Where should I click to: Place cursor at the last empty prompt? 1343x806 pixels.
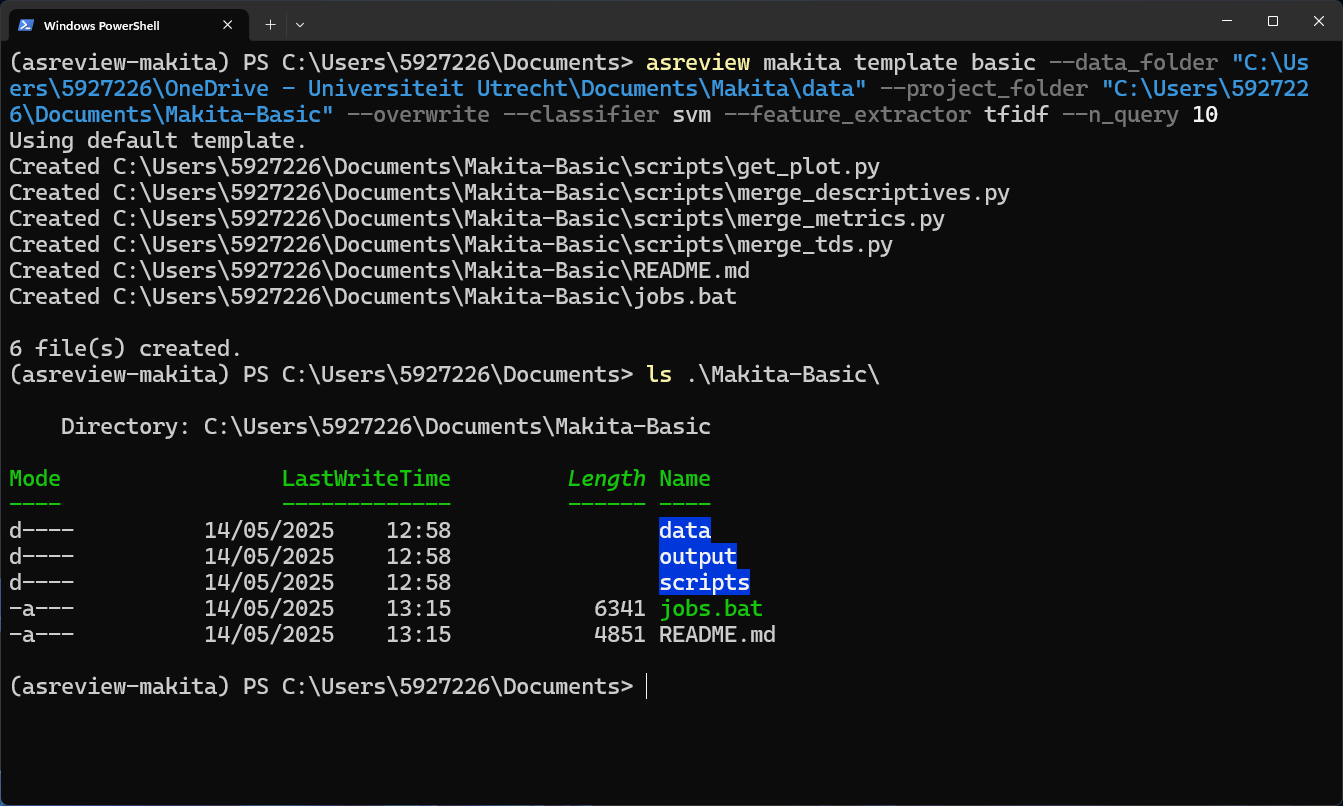(648, 686)
